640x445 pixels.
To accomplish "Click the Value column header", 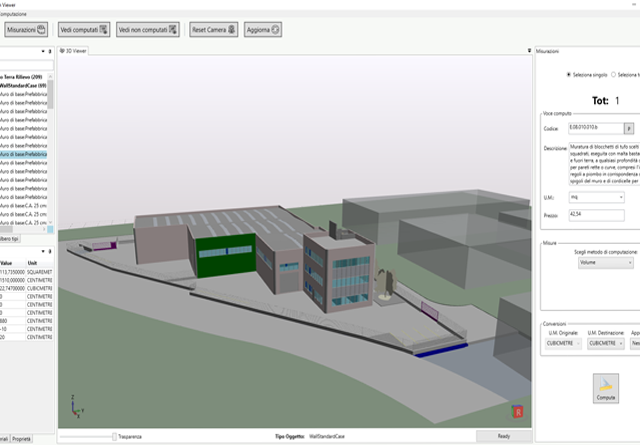I will 13,263.
